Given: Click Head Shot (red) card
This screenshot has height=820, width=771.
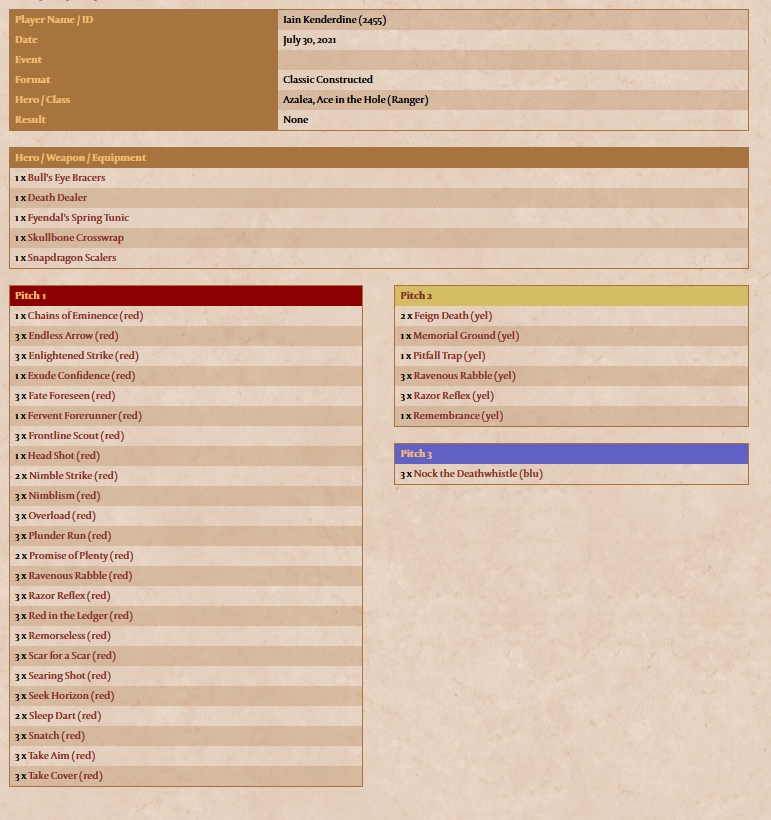Looking at the screenshot, I should click(x=64, y=455).
